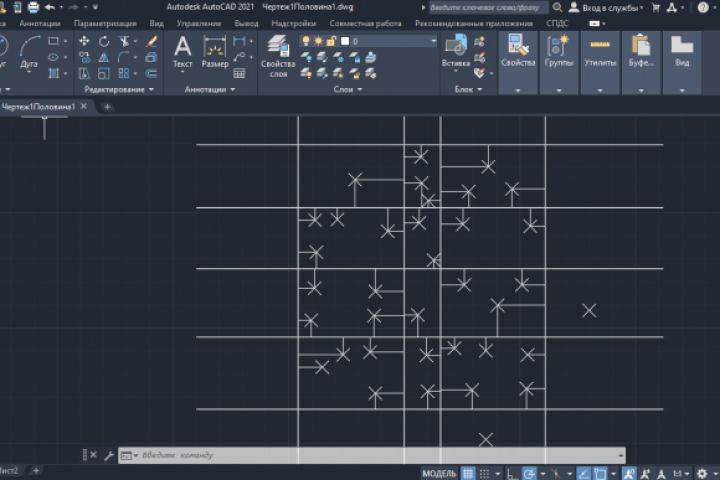Open the Управление ribbon tab
This screenshot has height=480, width=720.
[199, 23]
